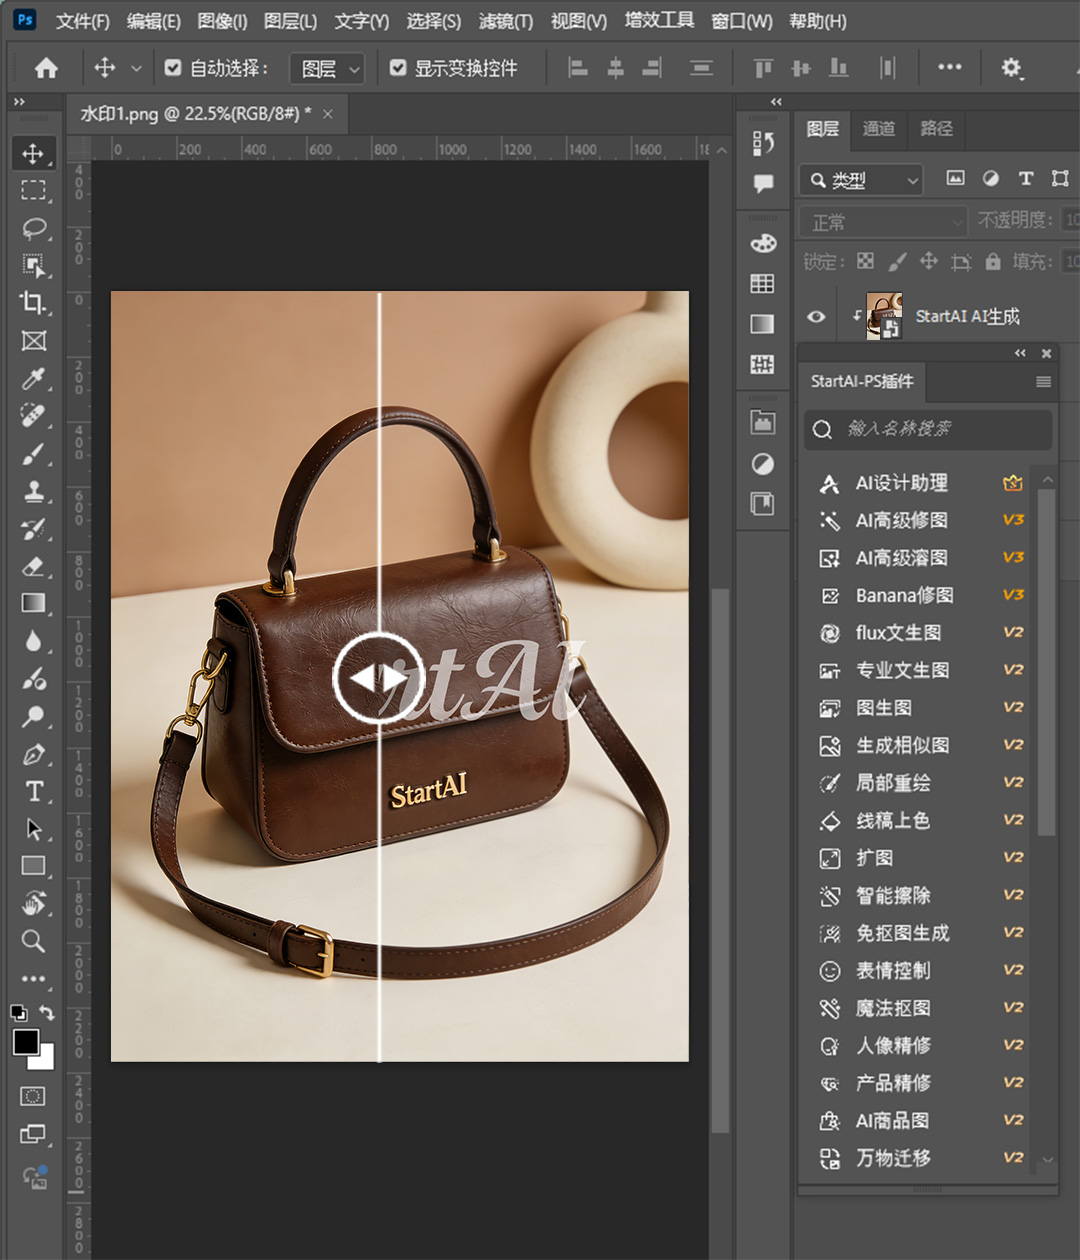Toggle the 显示变换控件 checkbox

click(x=398, y=68)
